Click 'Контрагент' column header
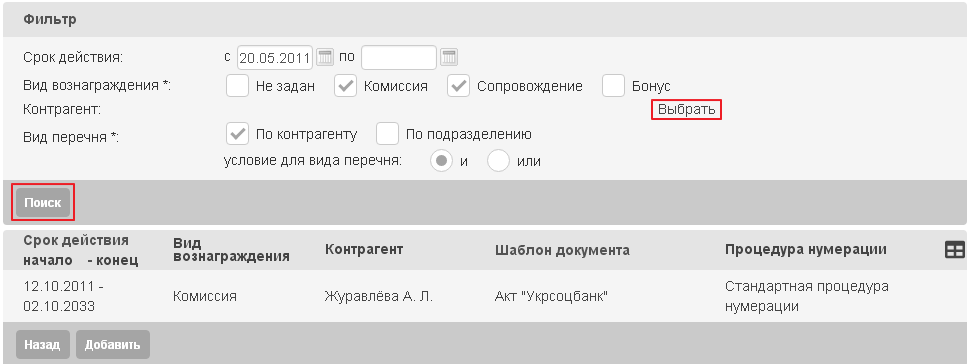 364,249
